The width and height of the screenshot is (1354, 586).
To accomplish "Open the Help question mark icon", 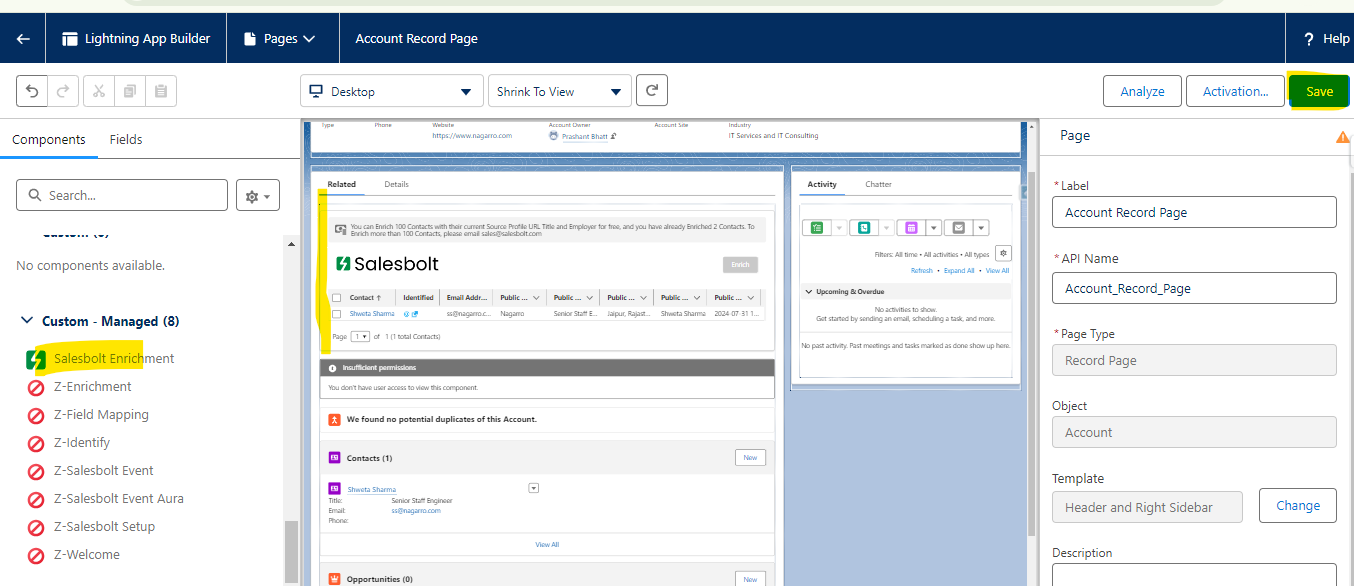I will pyautogui.click(x=1309, y=39).
